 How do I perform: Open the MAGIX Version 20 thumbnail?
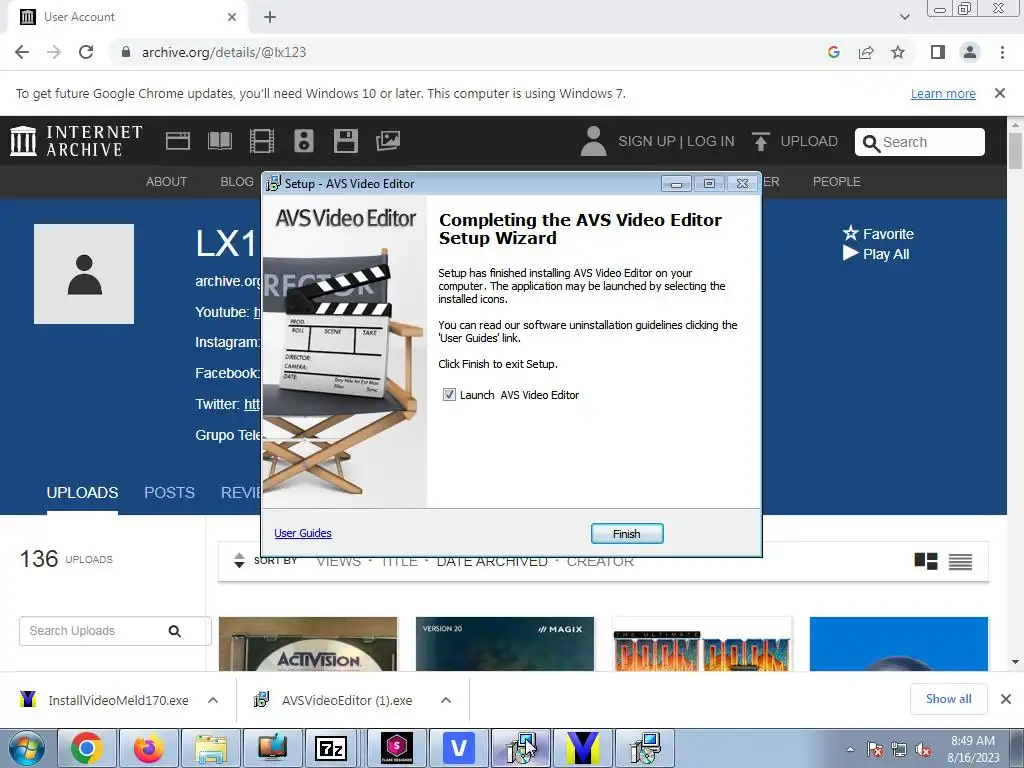pyautogui.click(x=505, y=644)
